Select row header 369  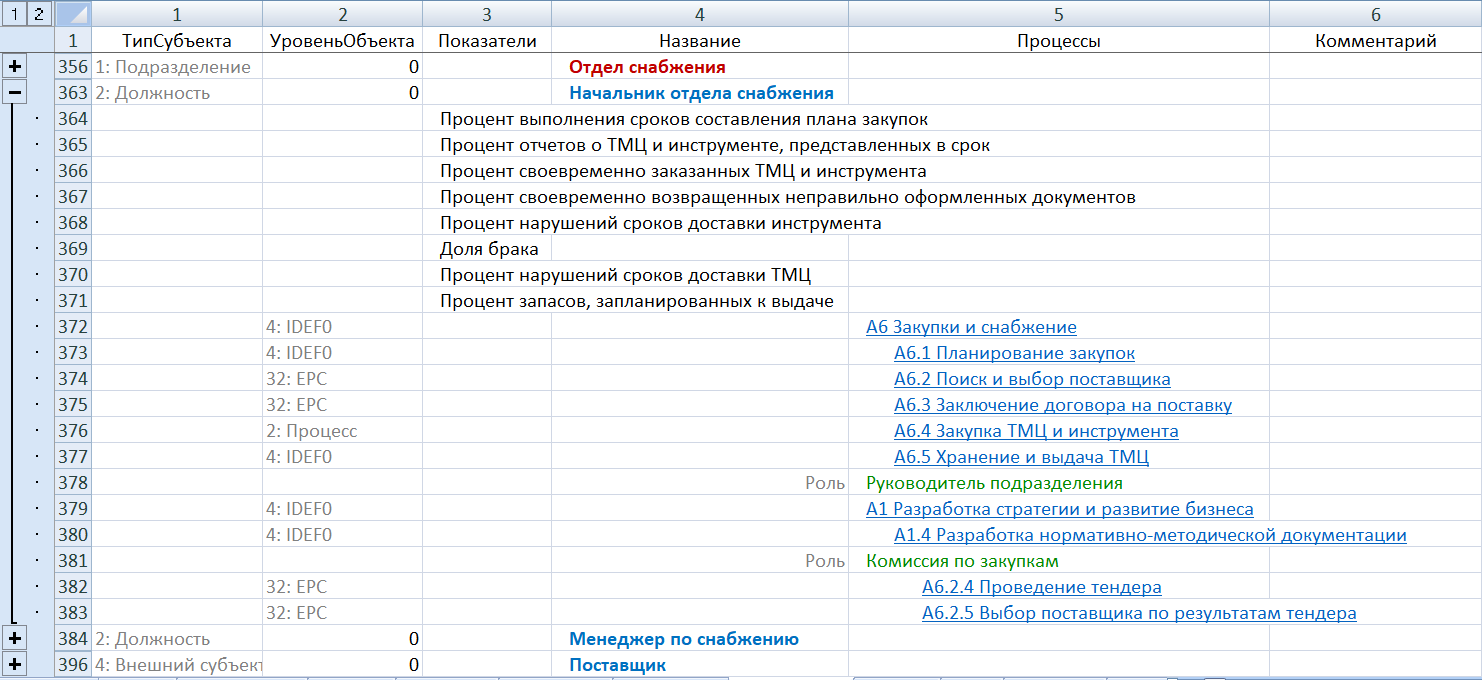73,249
